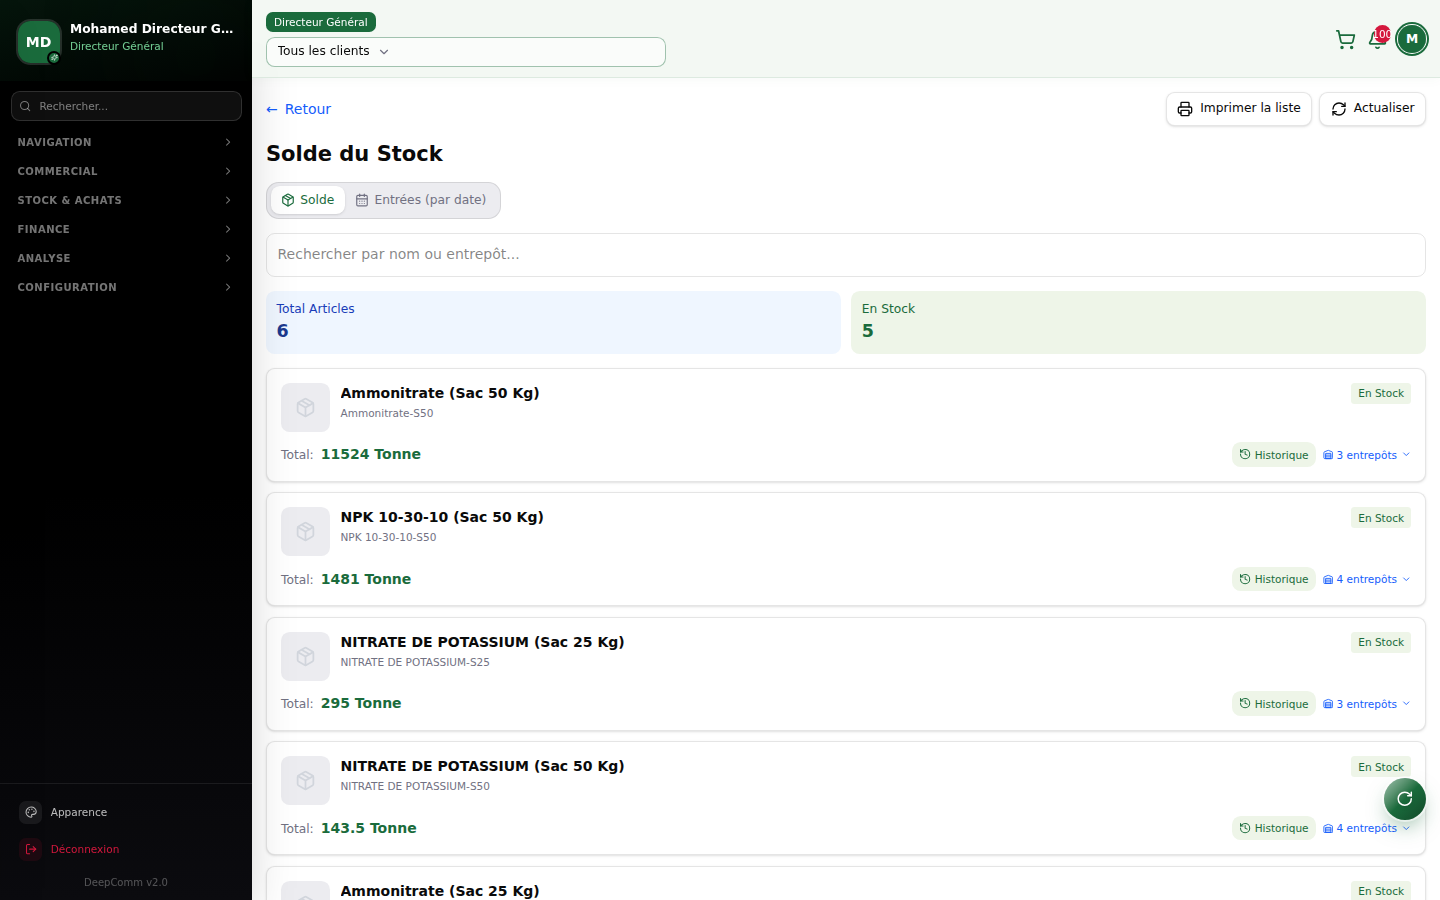Image resolution: width=1440 pixels, height=900 pixels.
Task: Expand the FINANCE sidebar section
Action: pyautogui.click(x=125, y=229)
